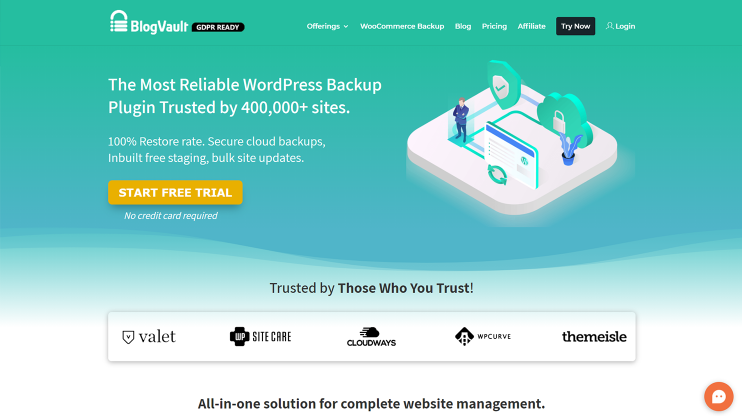Image resolution: width=742 pixels, height=416 pixels.
Task: Open WooCommerce Backup page
Action: click(402, 27)
